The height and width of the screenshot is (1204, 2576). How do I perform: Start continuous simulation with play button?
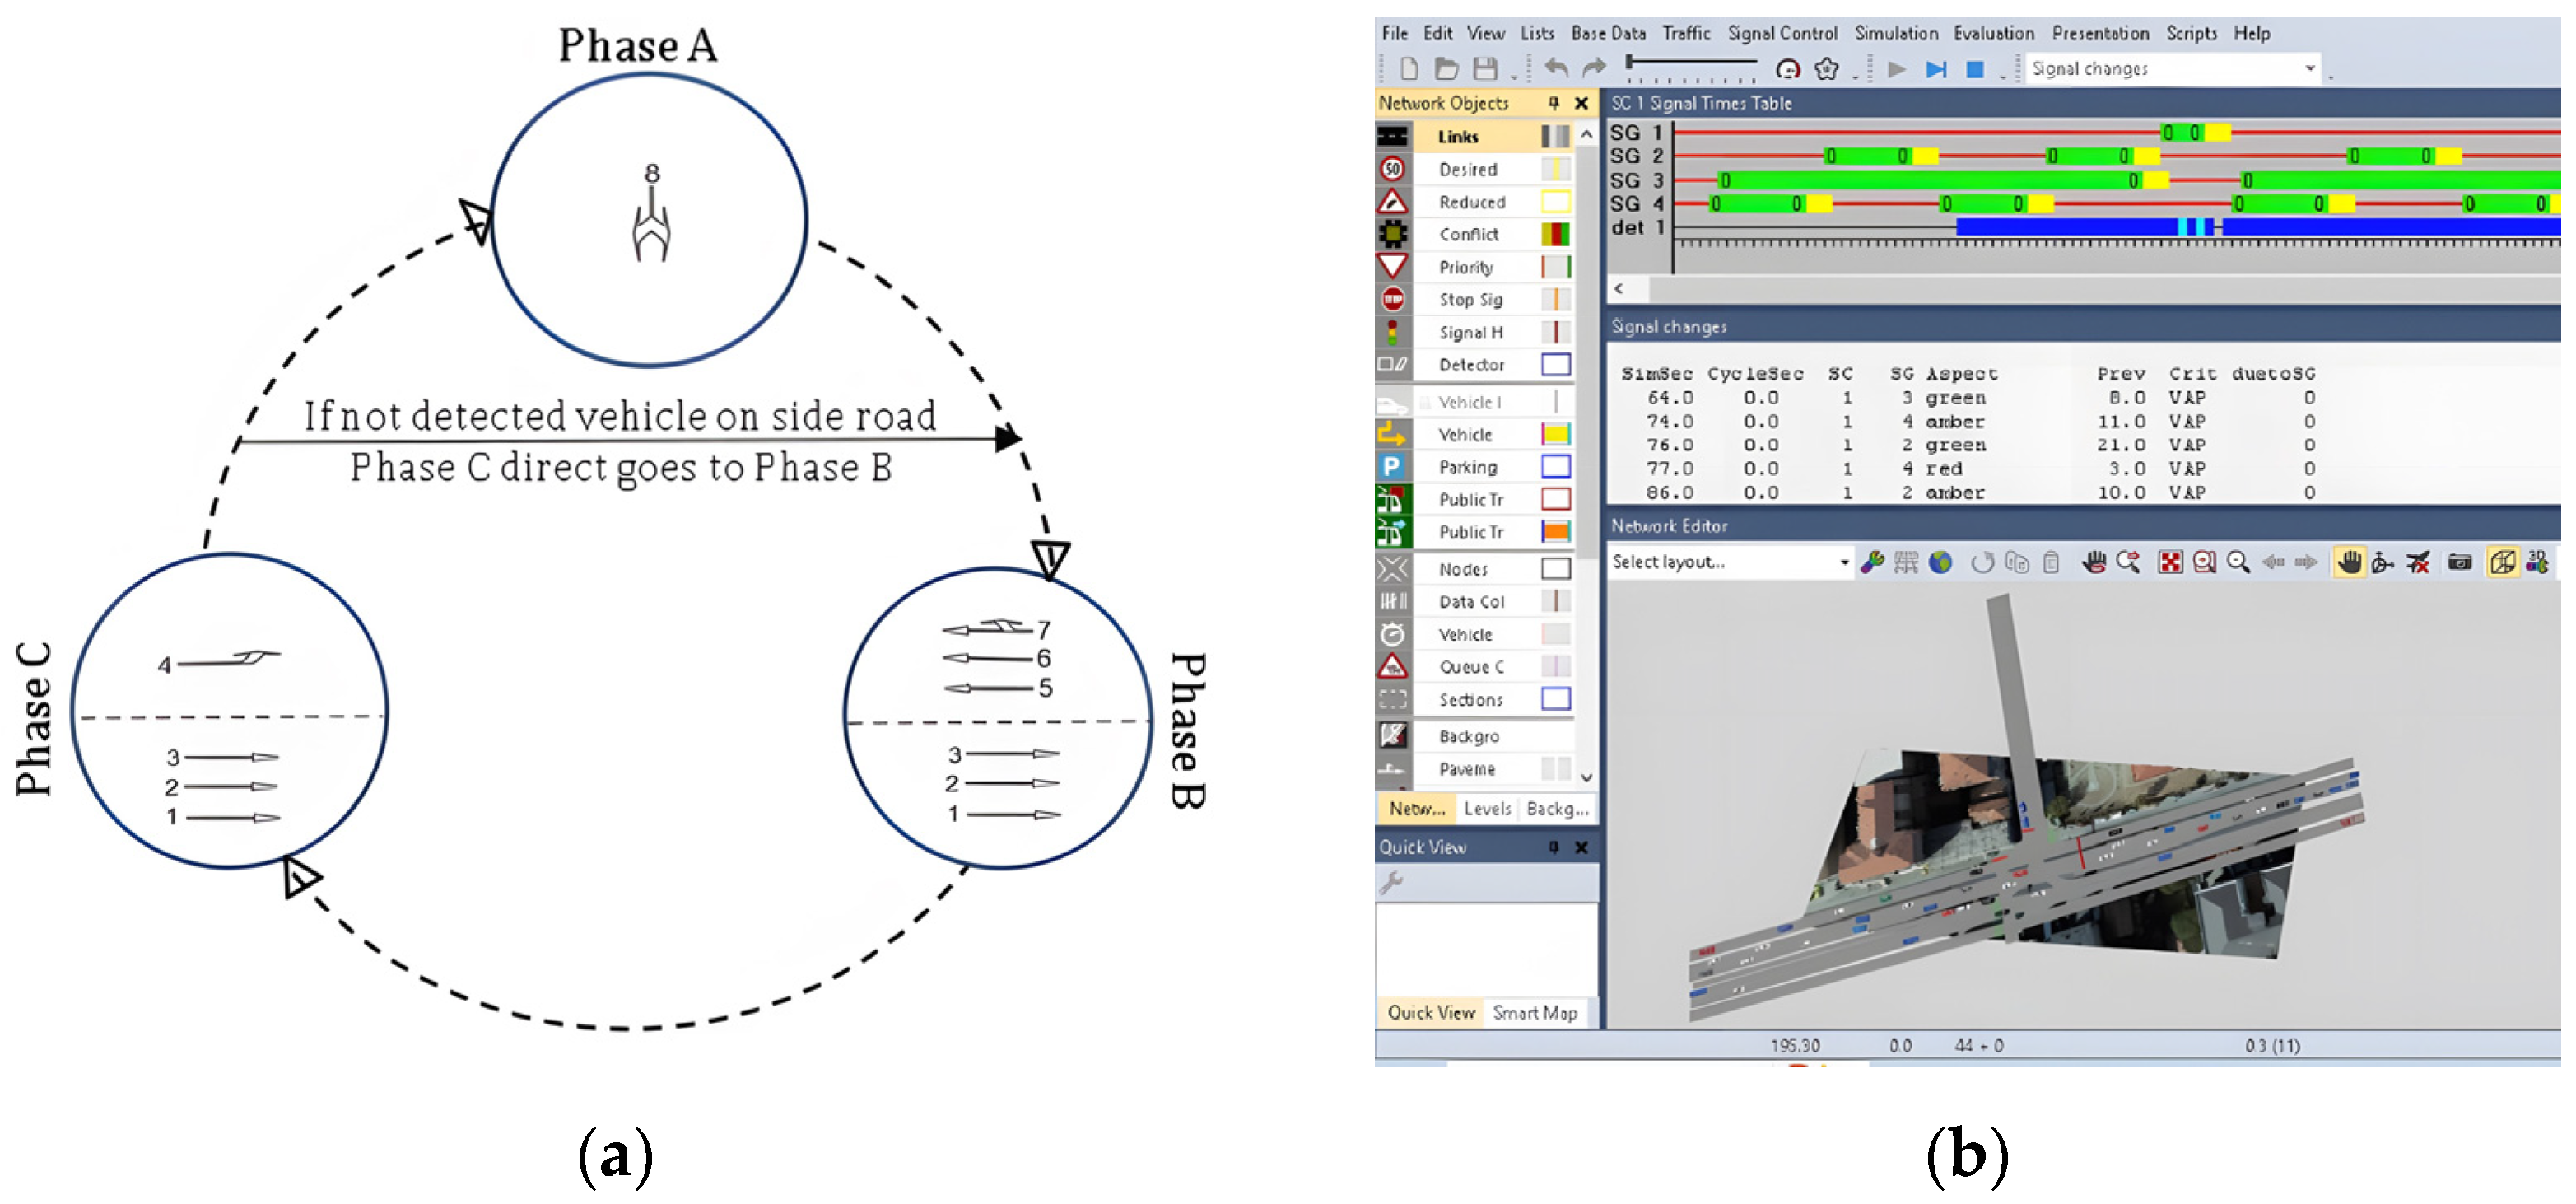click(x=1896, y=69)
